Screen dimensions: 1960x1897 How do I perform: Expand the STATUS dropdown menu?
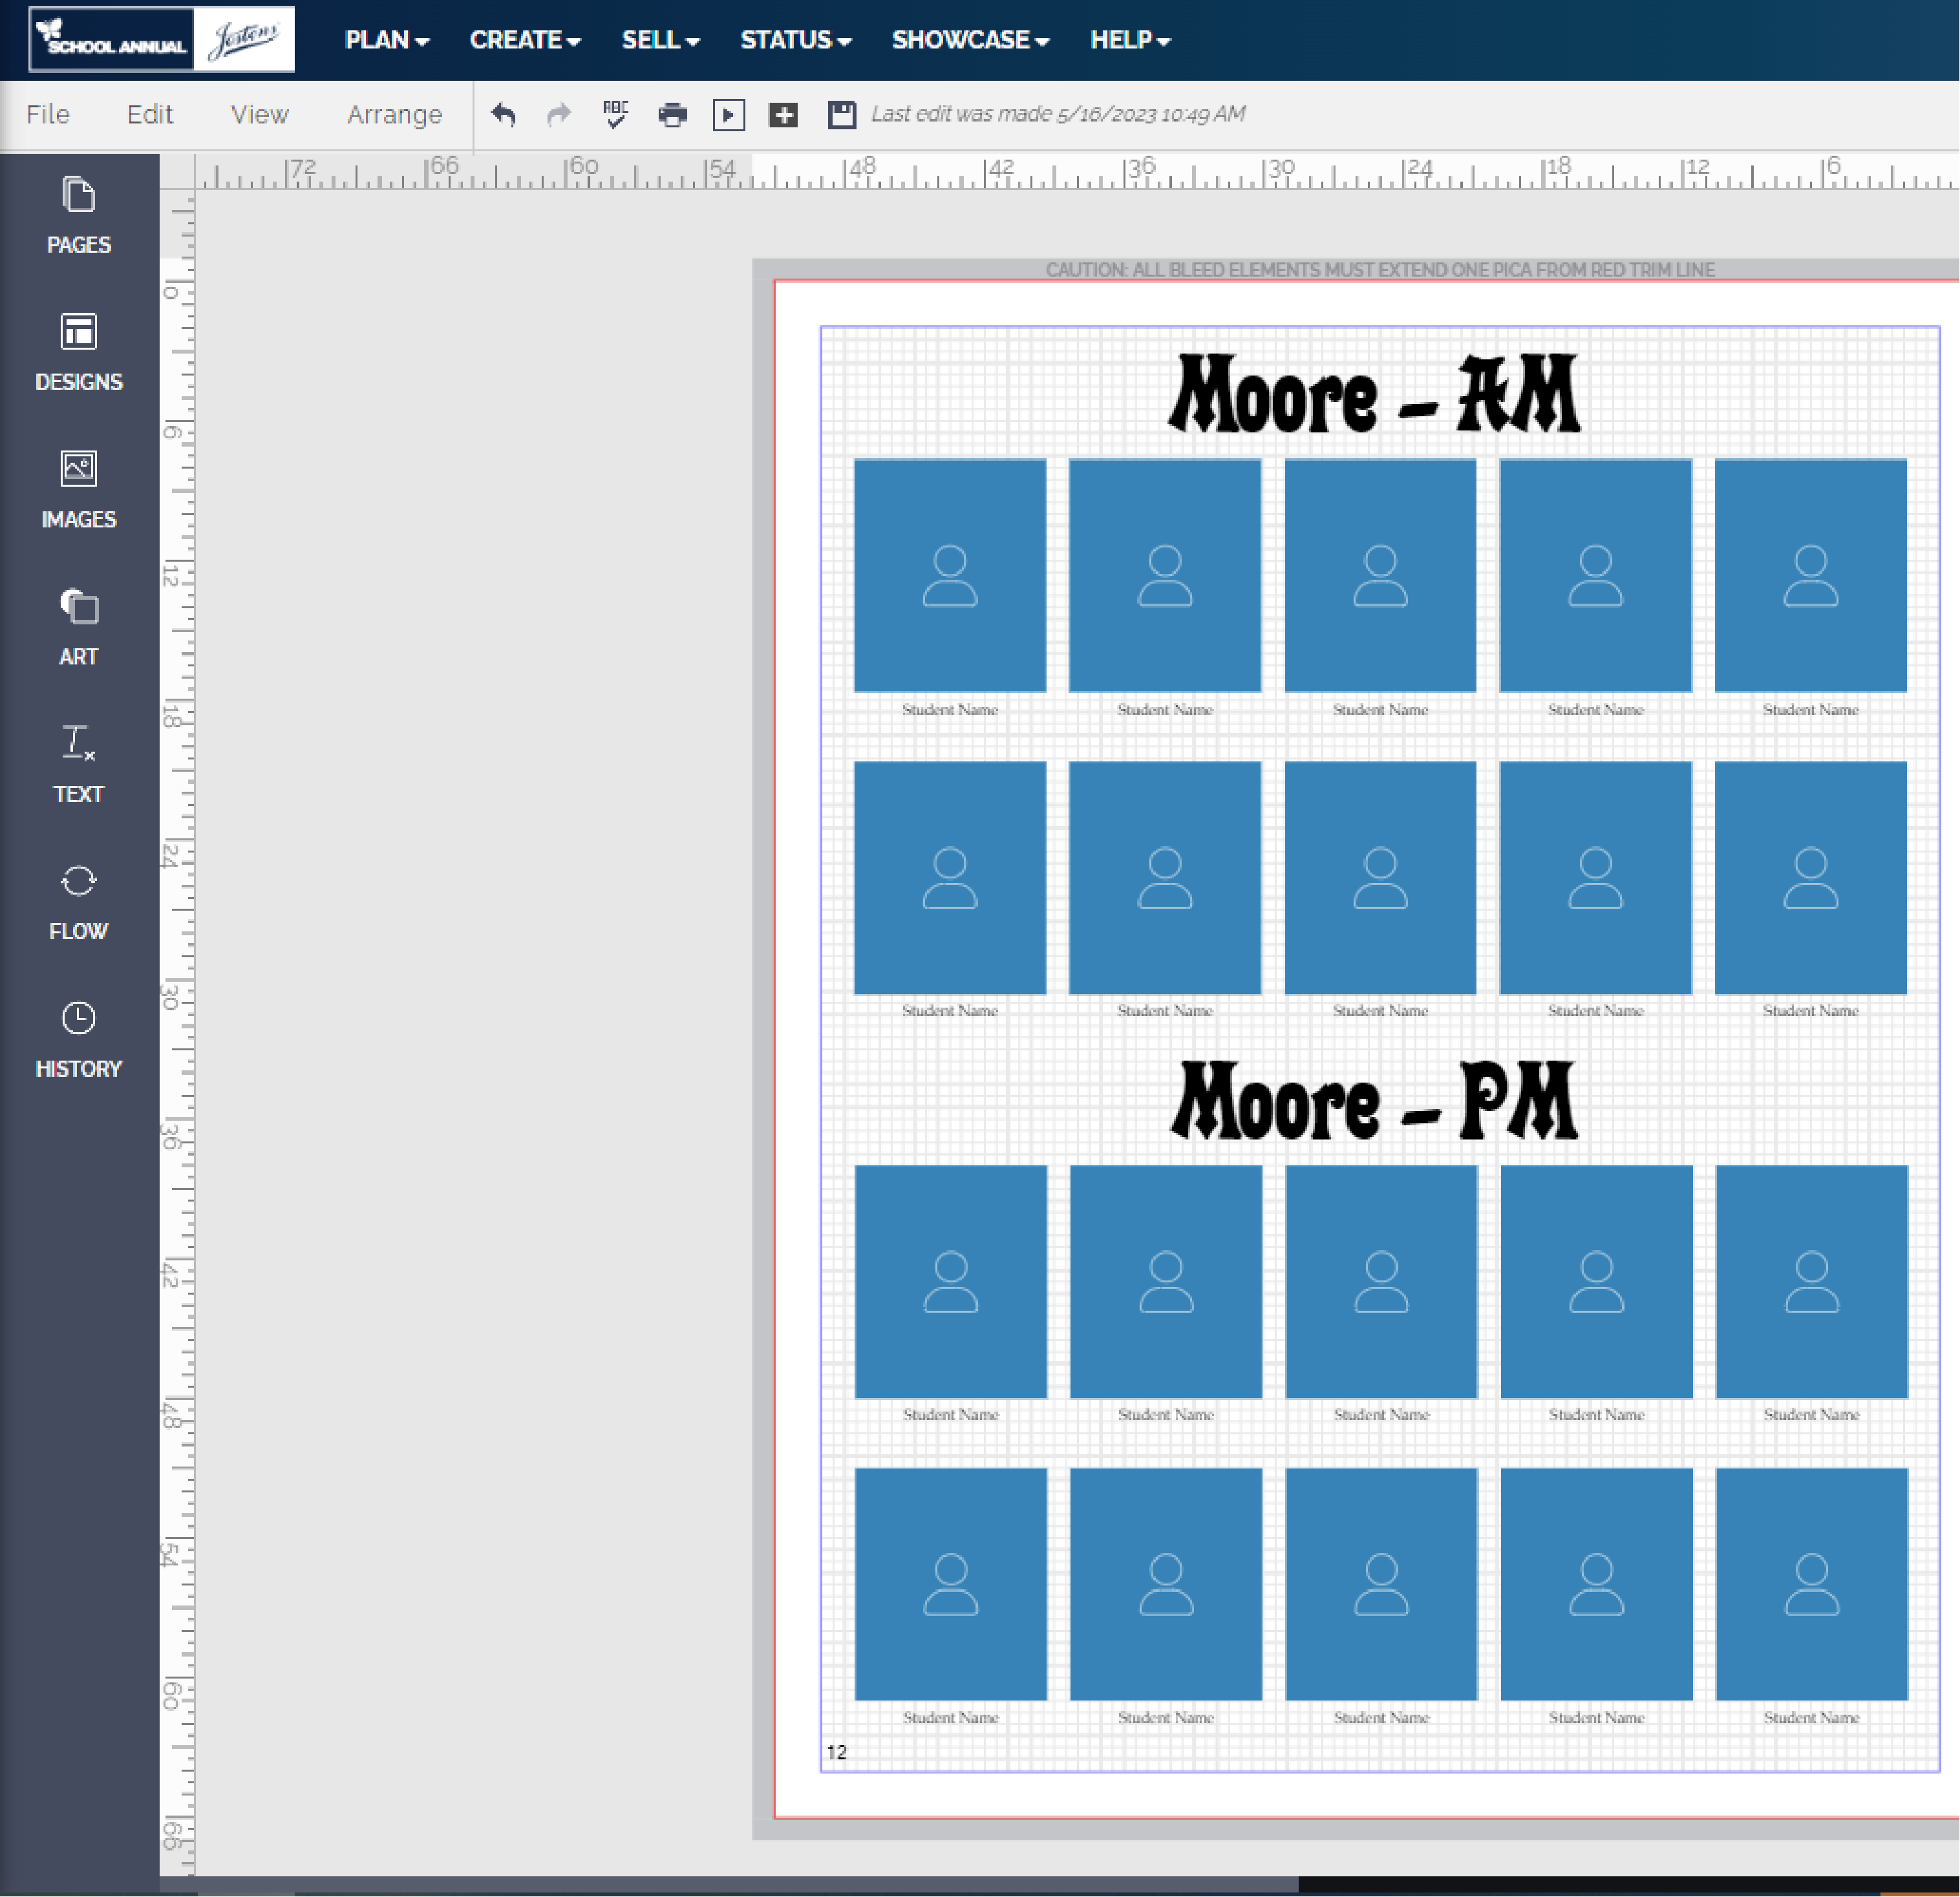pos(795,40)
